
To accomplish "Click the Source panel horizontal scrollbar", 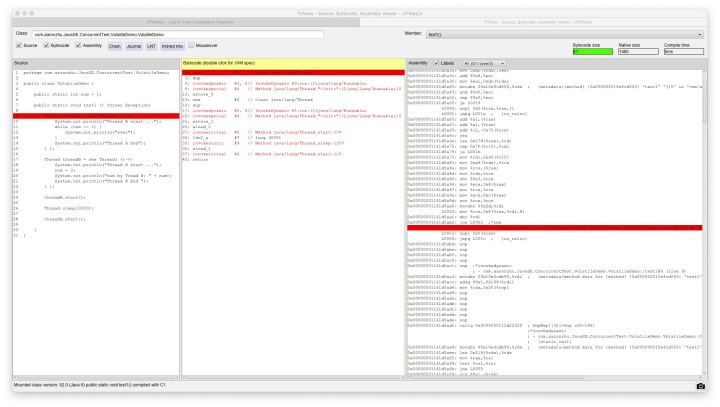I will pyautogui.click(x=96, y=378).
